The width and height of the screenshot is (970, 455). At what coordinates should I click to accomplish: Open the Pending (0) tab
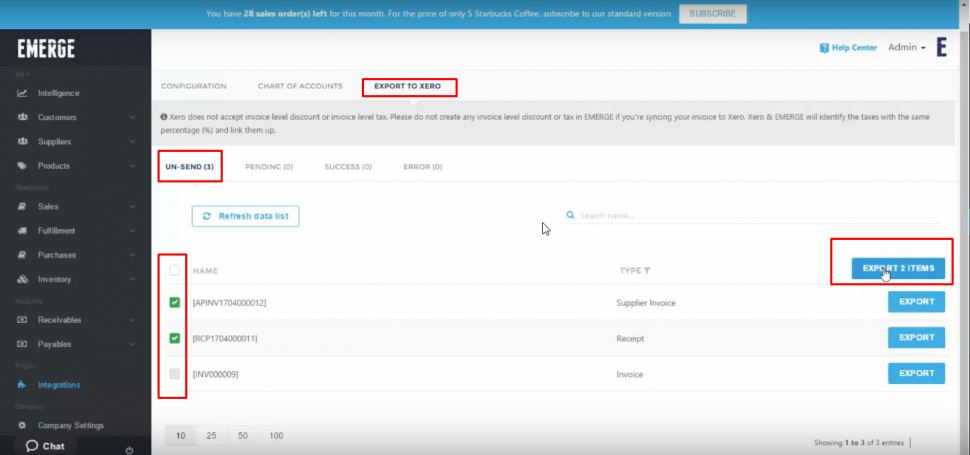(269, 167)
